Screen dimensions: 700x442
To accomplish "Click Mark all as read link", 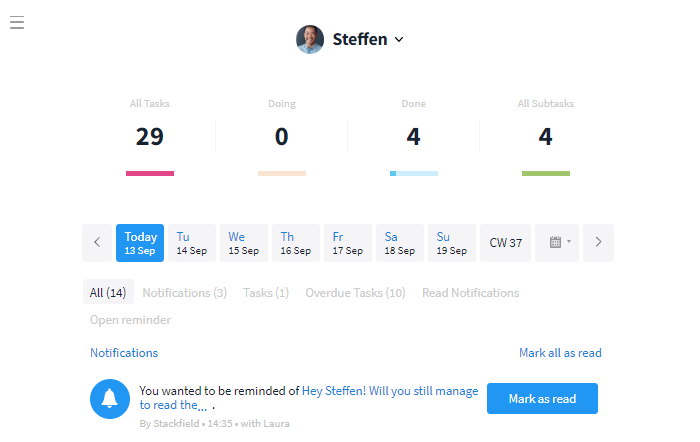I will pyautogui.click(x=560, y=353).
